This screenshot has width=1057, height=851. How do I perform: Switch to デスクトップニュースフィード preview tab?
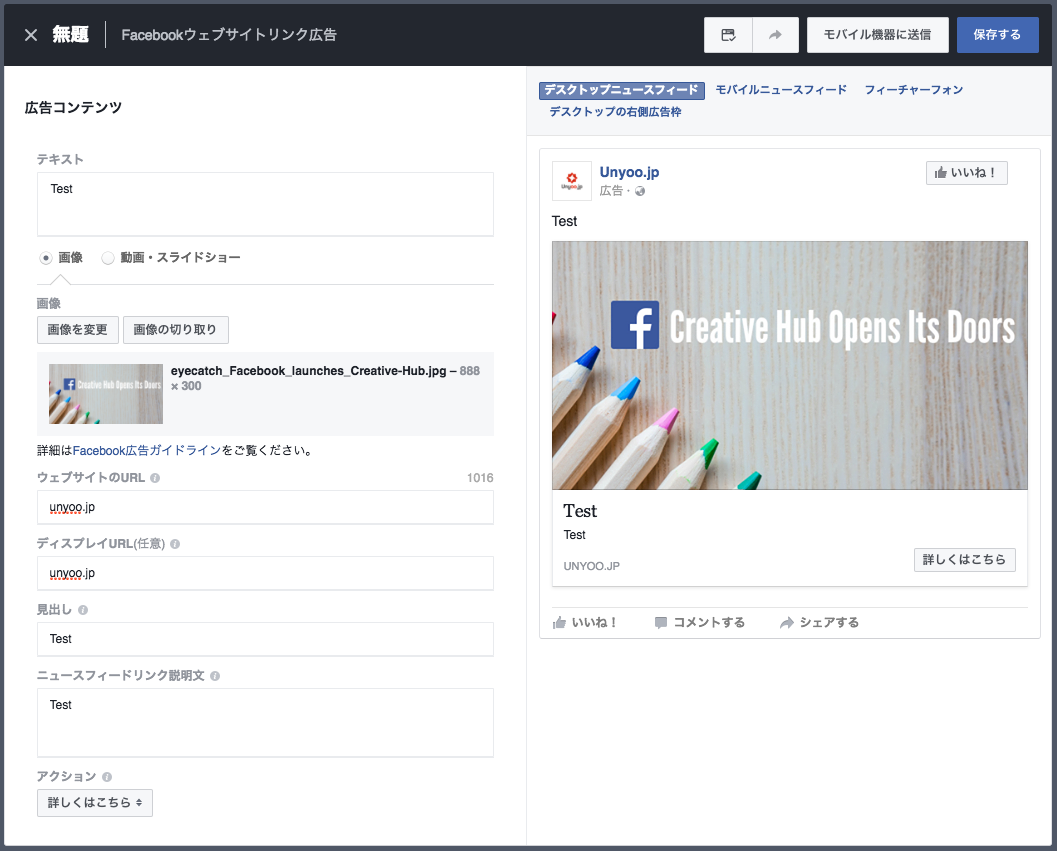(x=622, y=90)
